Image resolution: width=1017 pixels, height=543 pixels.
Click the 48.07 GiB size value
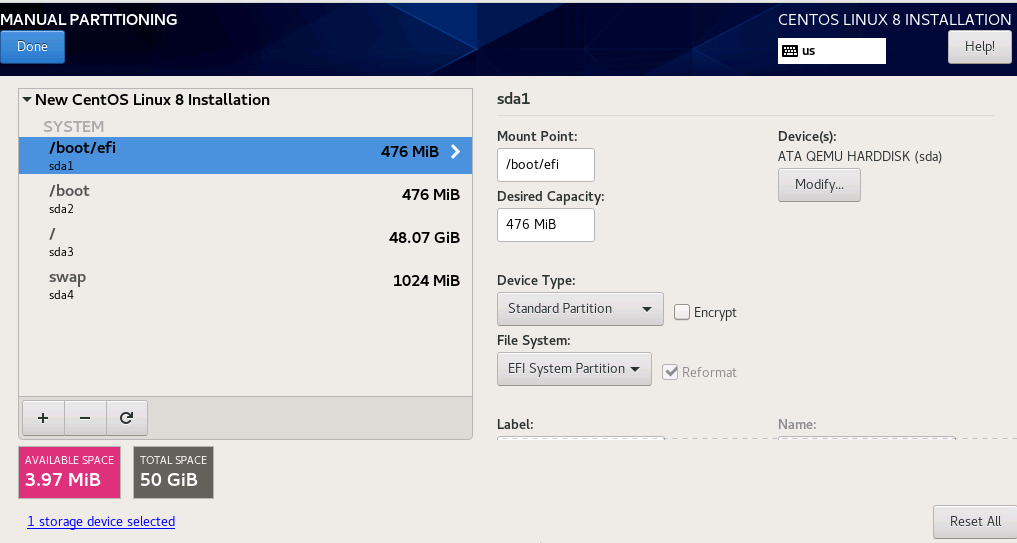[x=424, y=237]
